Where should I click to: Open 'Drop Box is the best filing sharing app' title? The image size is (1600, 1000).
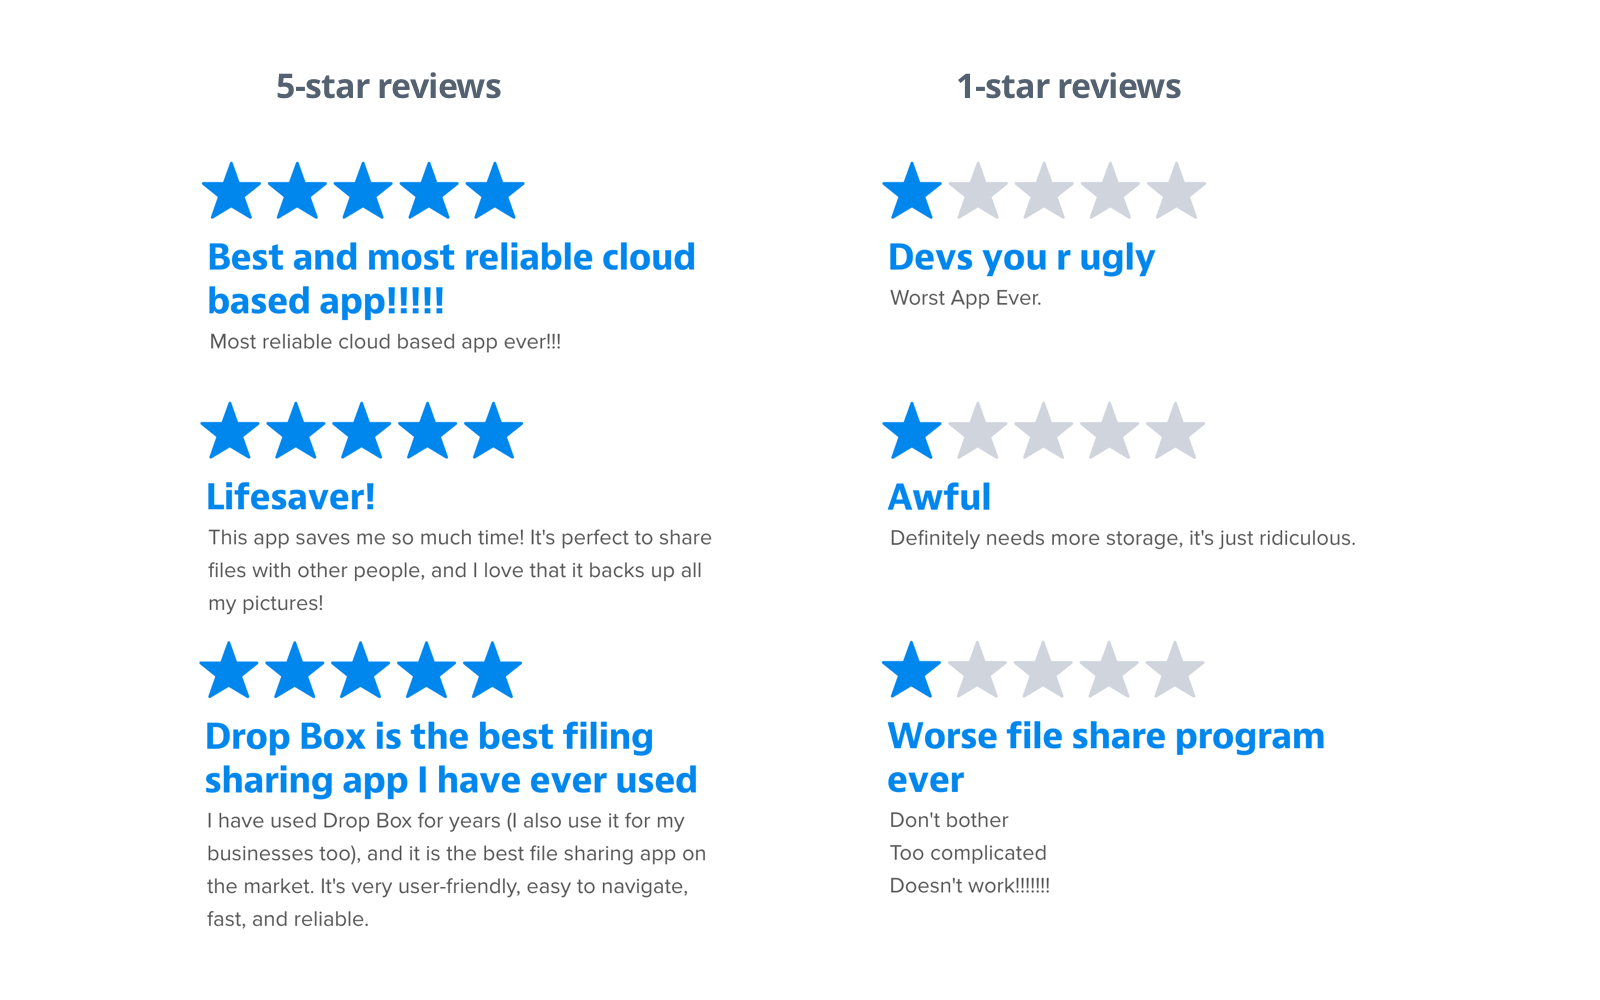pyautogui.click(x=451, y=758)
